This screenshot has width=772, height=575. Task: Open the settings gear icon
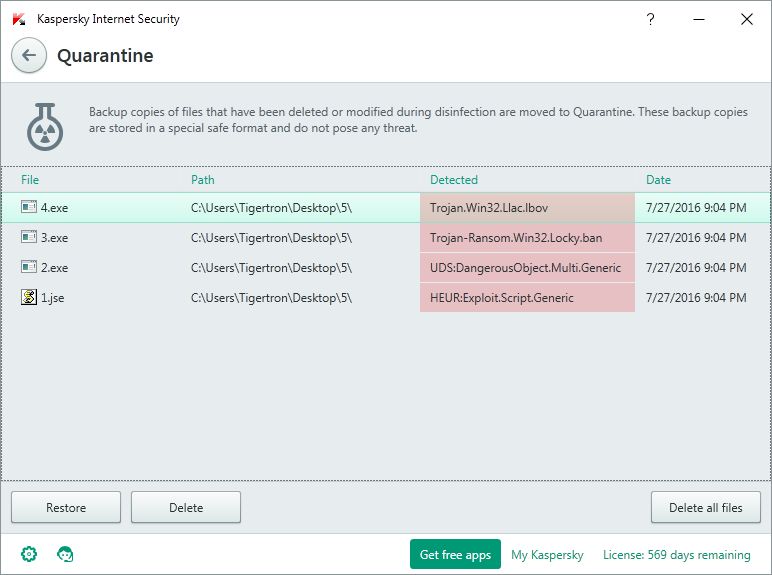[x=29, y=554]
